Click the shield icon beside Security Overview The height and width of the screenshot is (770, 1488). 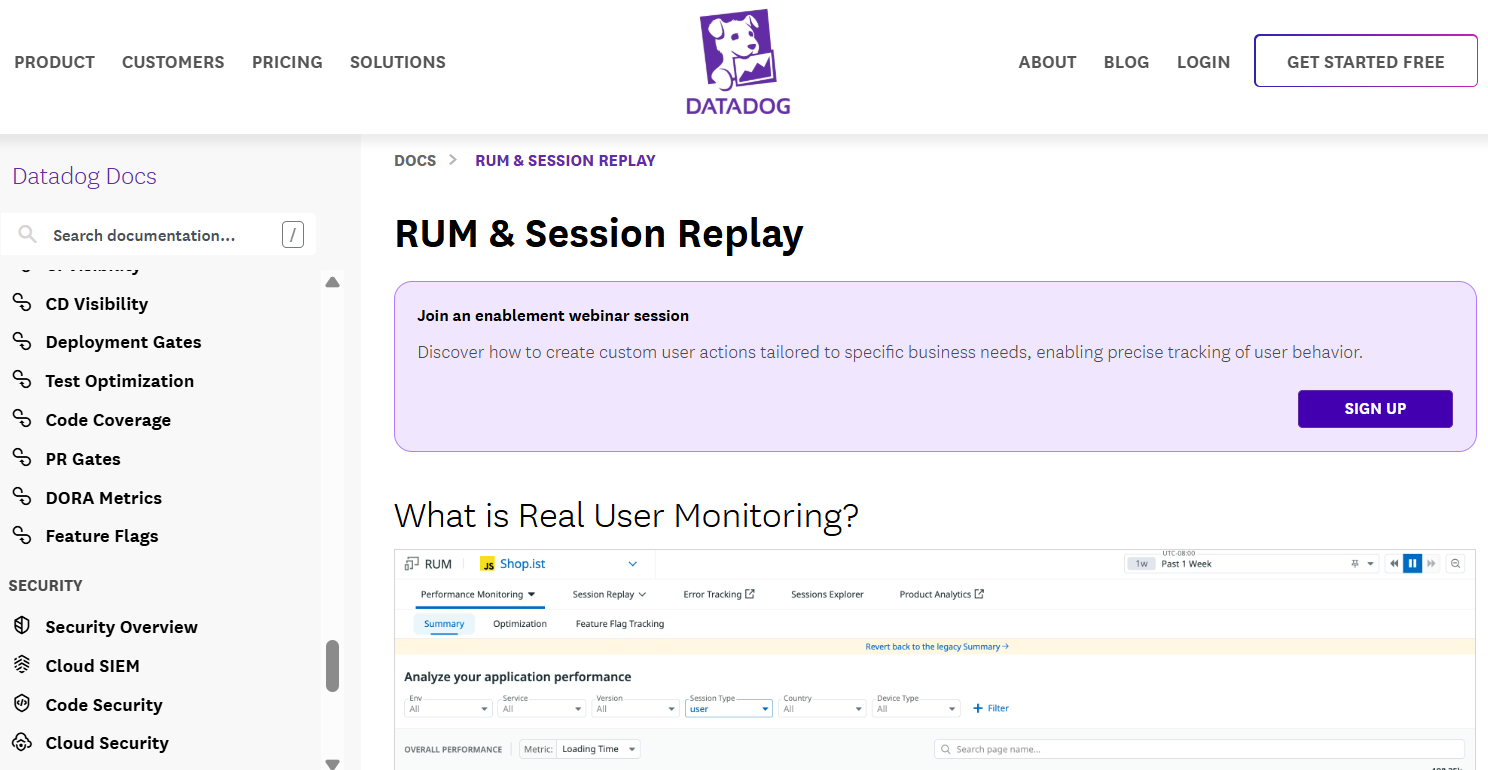coord(21,626)
